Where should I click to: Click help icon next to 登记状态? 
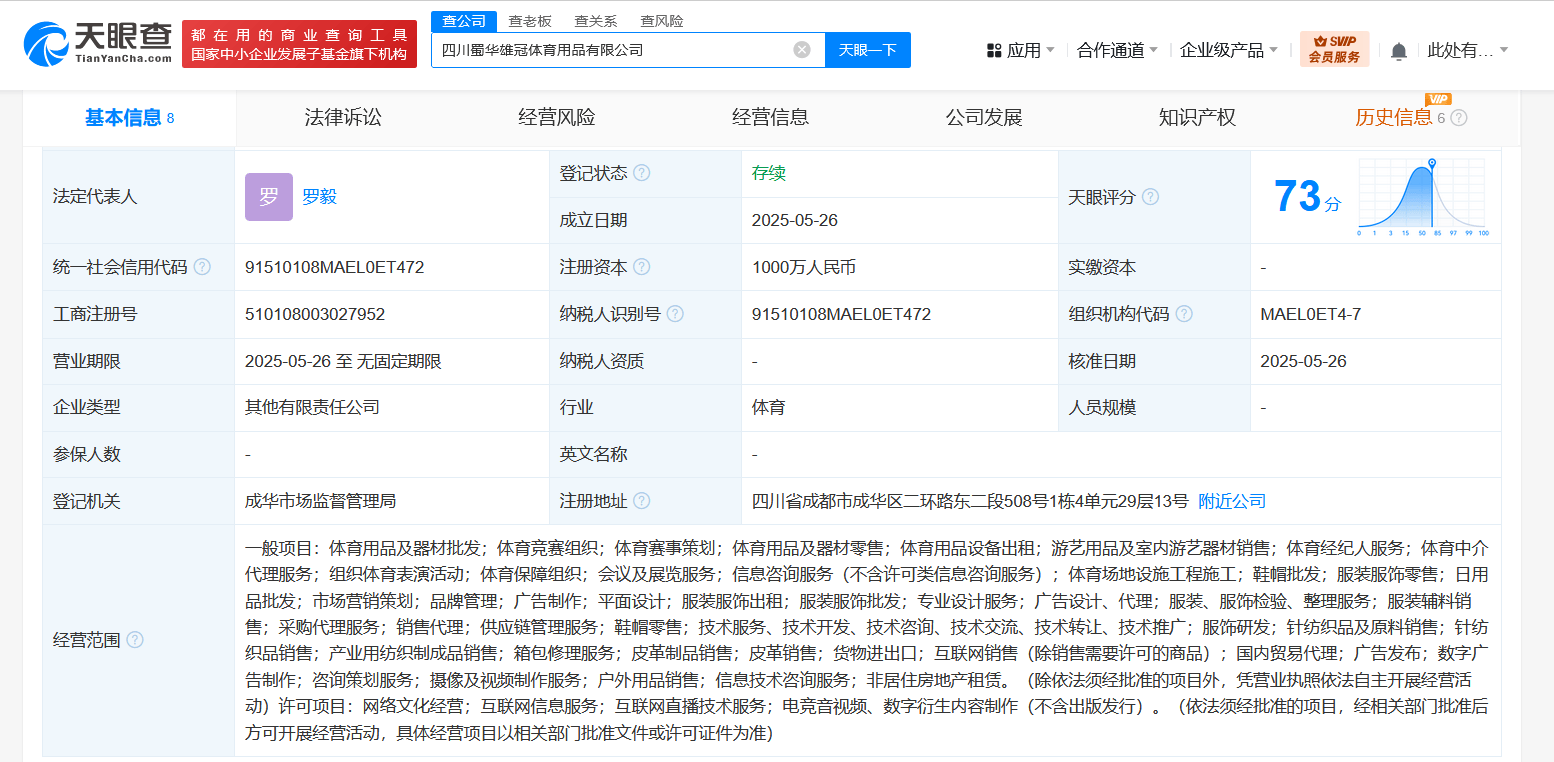(642, 173)
